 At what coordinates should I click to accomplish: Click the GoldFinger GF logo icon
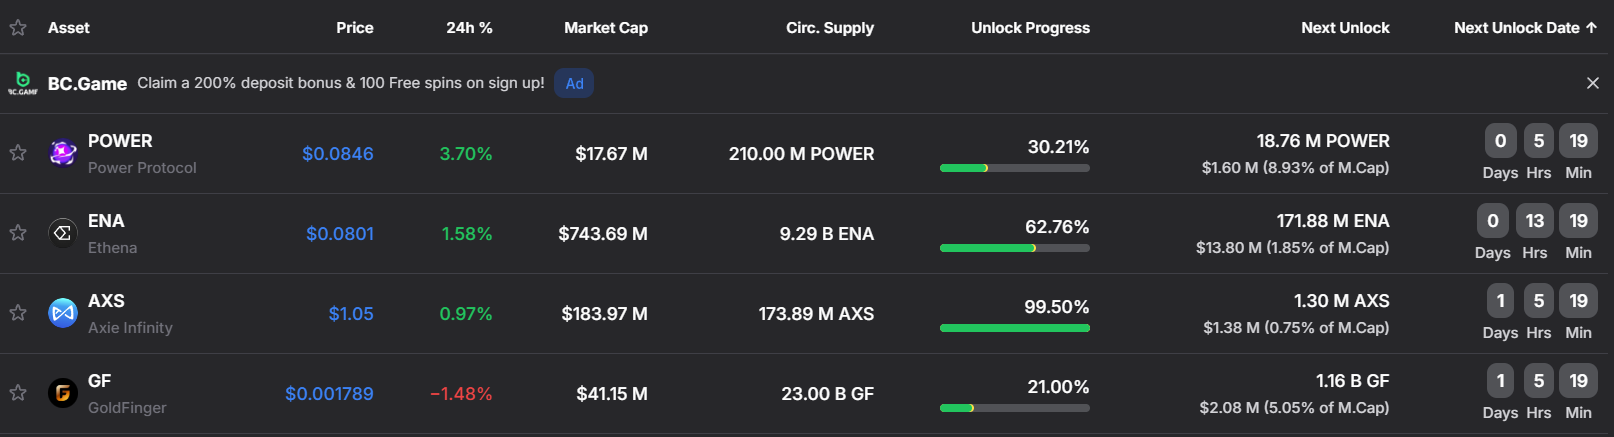[63, 393]
